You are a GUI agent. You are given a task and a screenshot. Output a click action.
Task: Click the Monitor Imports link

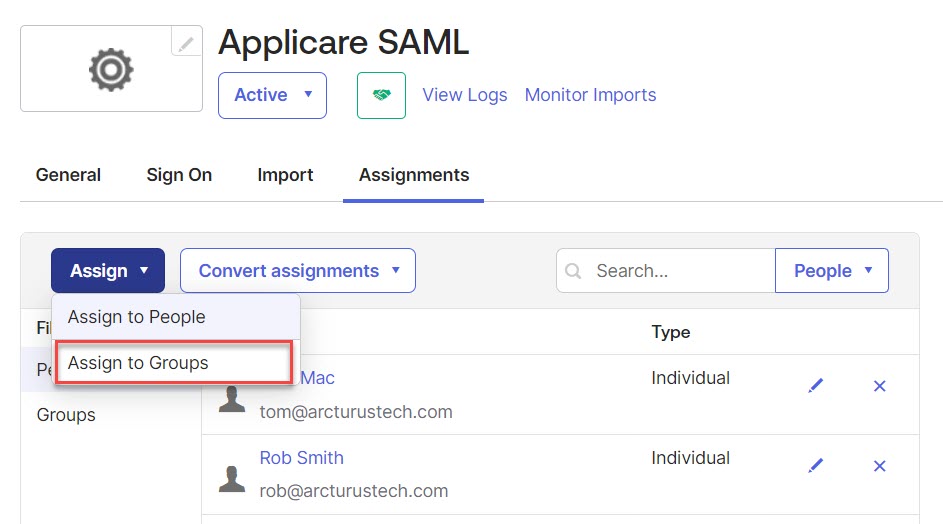coord(590,96)
